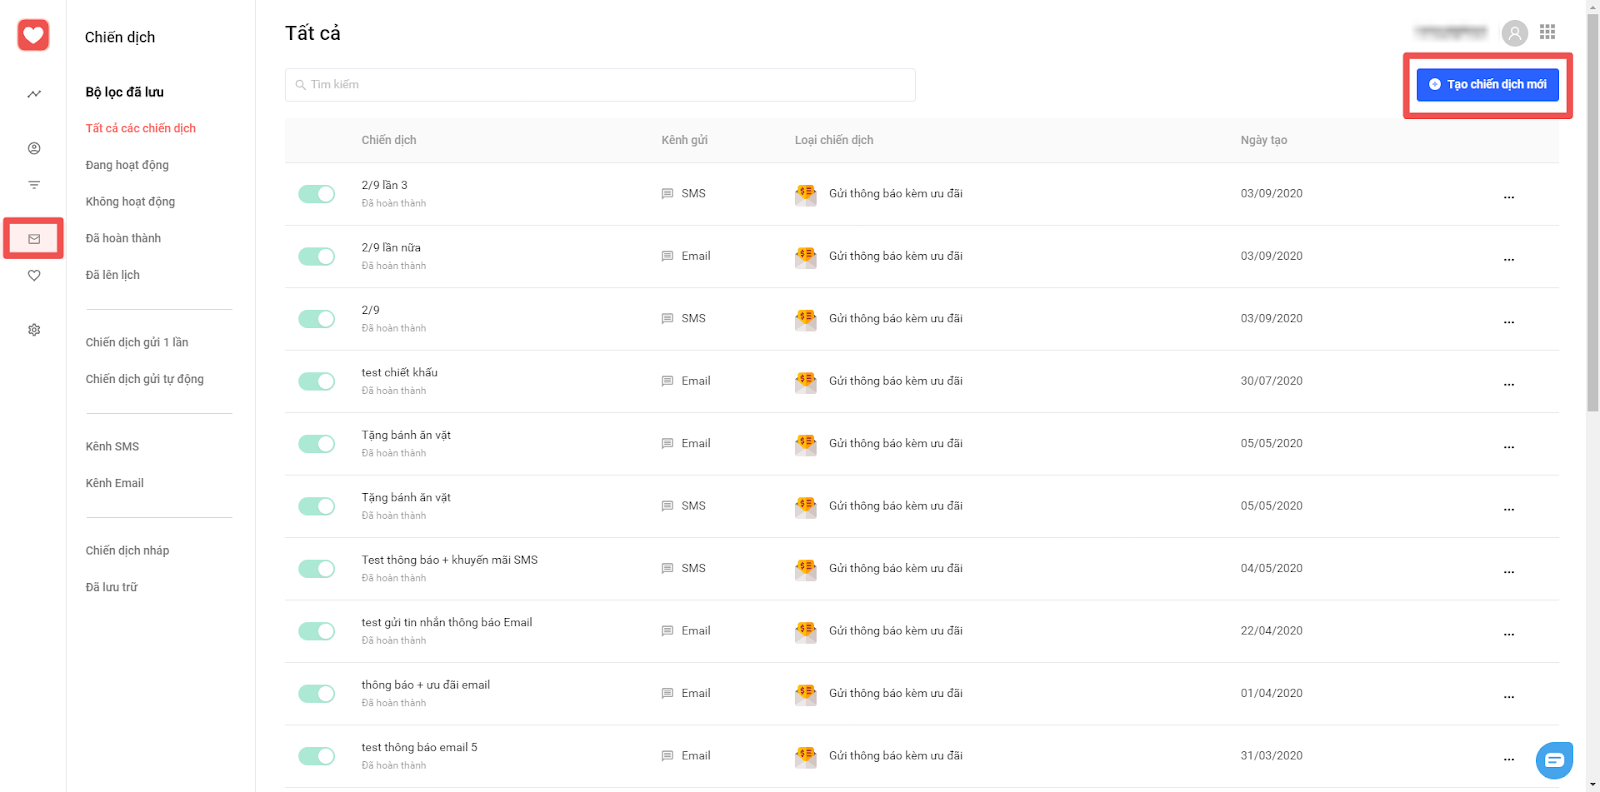1600x792 pixels.
Task: Select Đã hoàn thành filter
Action: (x=123, y=239)
